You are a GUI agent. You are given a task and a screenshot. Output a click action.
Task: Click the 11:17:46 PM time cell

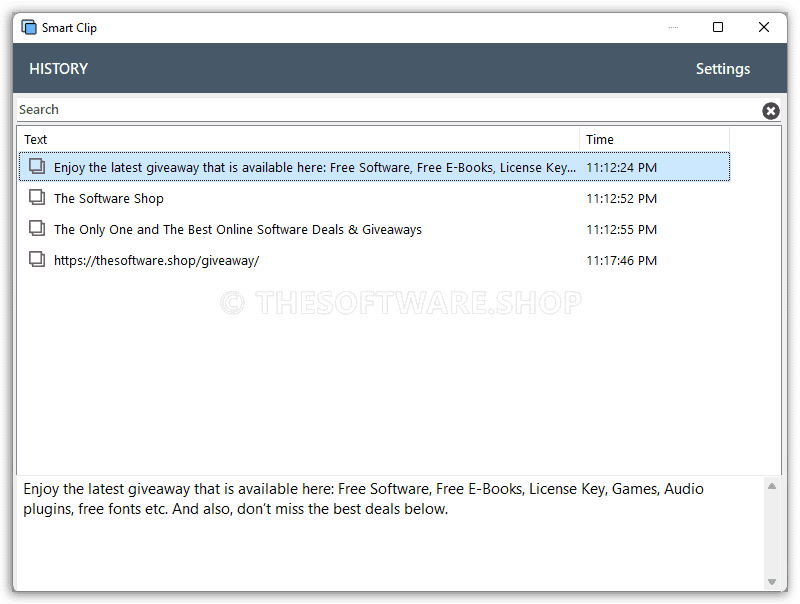coord(621,261)
